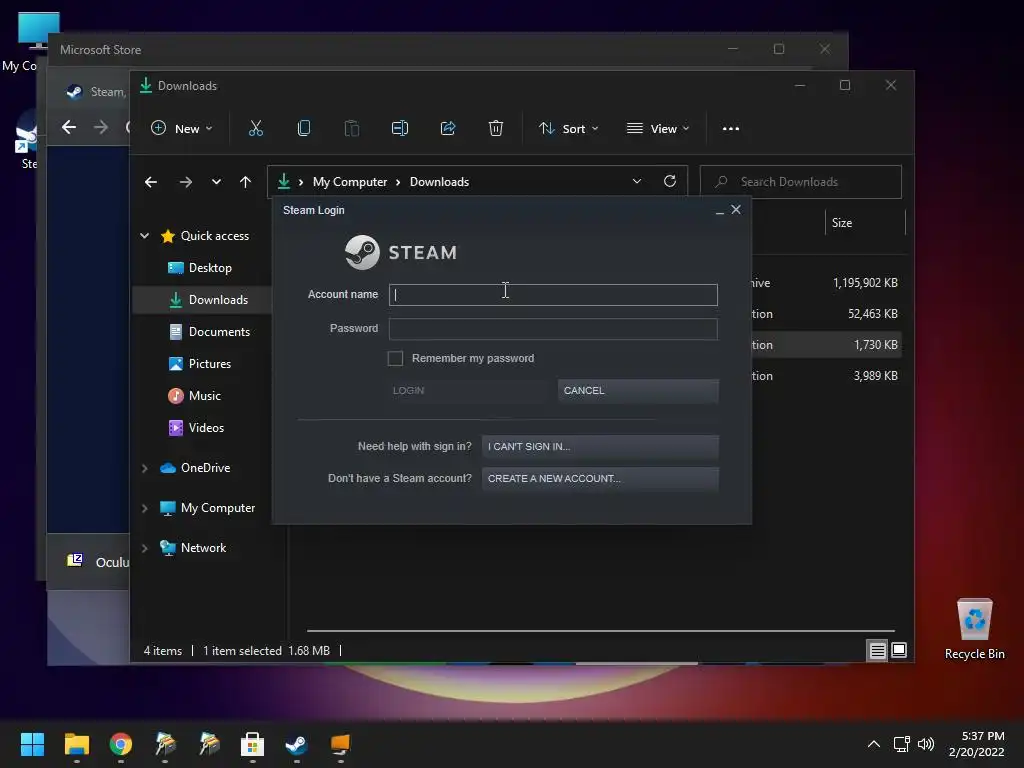
Task: Click the I CAN'T SIGN IN button
Action: [600, 447]
